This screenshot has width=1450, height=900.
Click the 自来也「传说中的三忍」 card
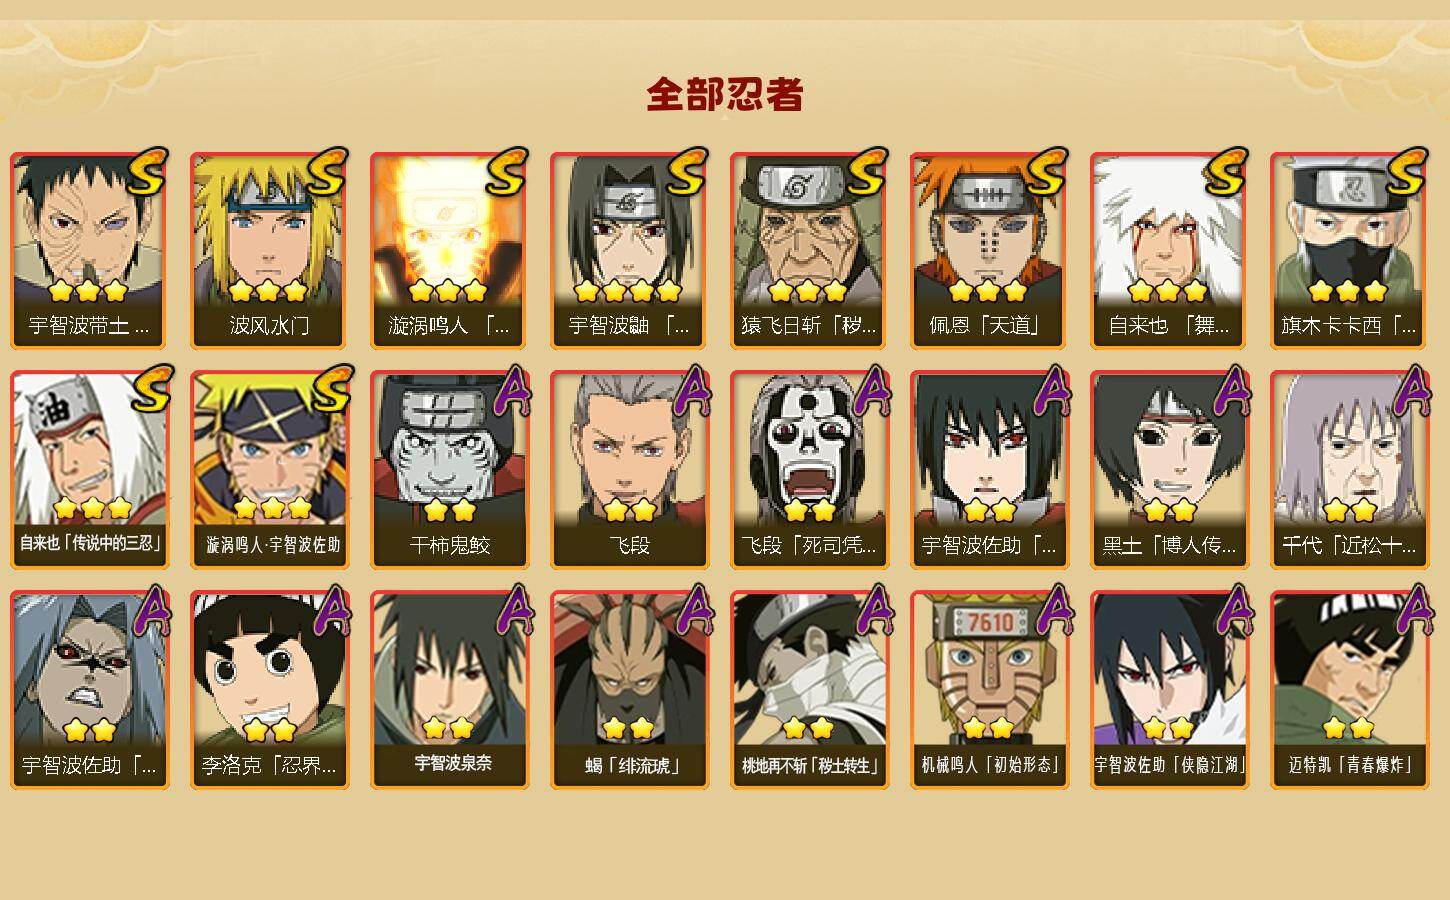click(x=89, y=470)
